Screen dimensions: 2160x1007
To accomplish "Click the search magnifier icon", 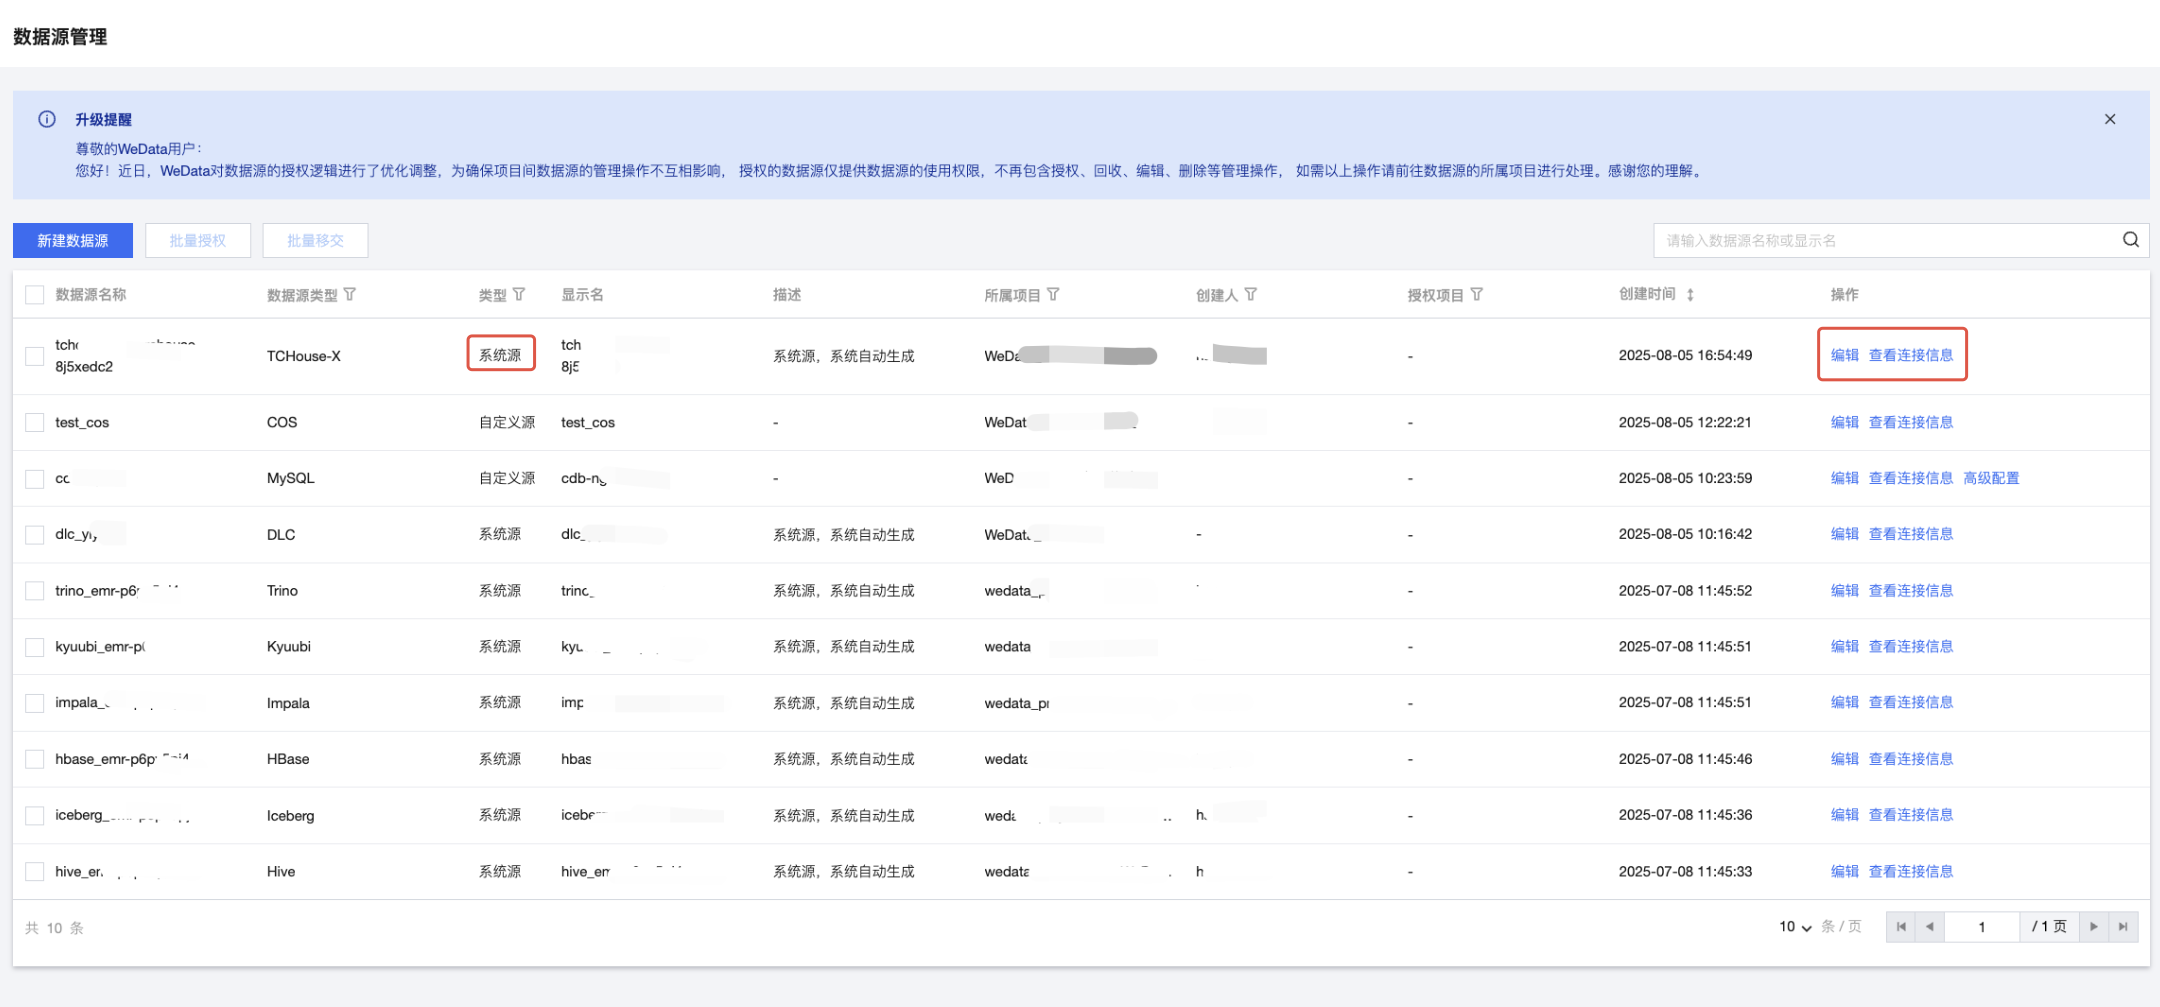I will 2130,240.
